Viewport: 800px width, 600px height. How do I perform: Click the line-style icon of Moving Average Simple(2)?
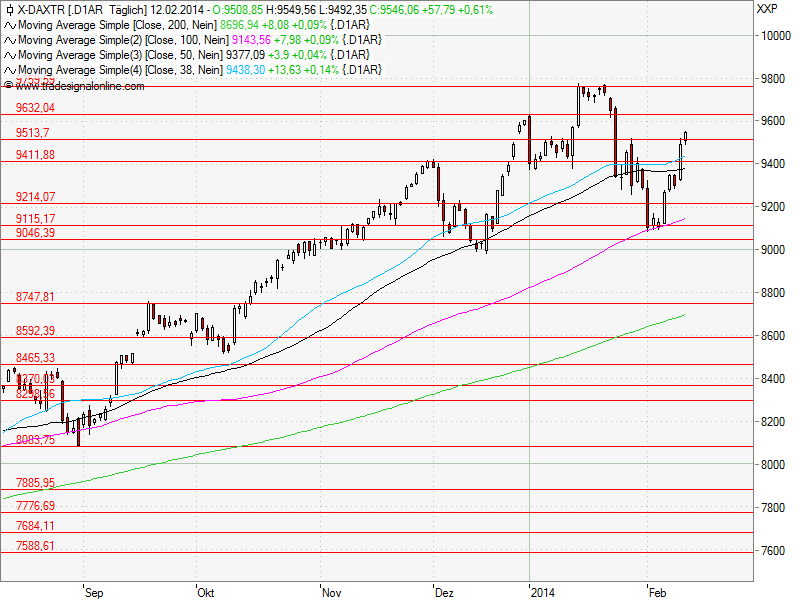point(9,41)
